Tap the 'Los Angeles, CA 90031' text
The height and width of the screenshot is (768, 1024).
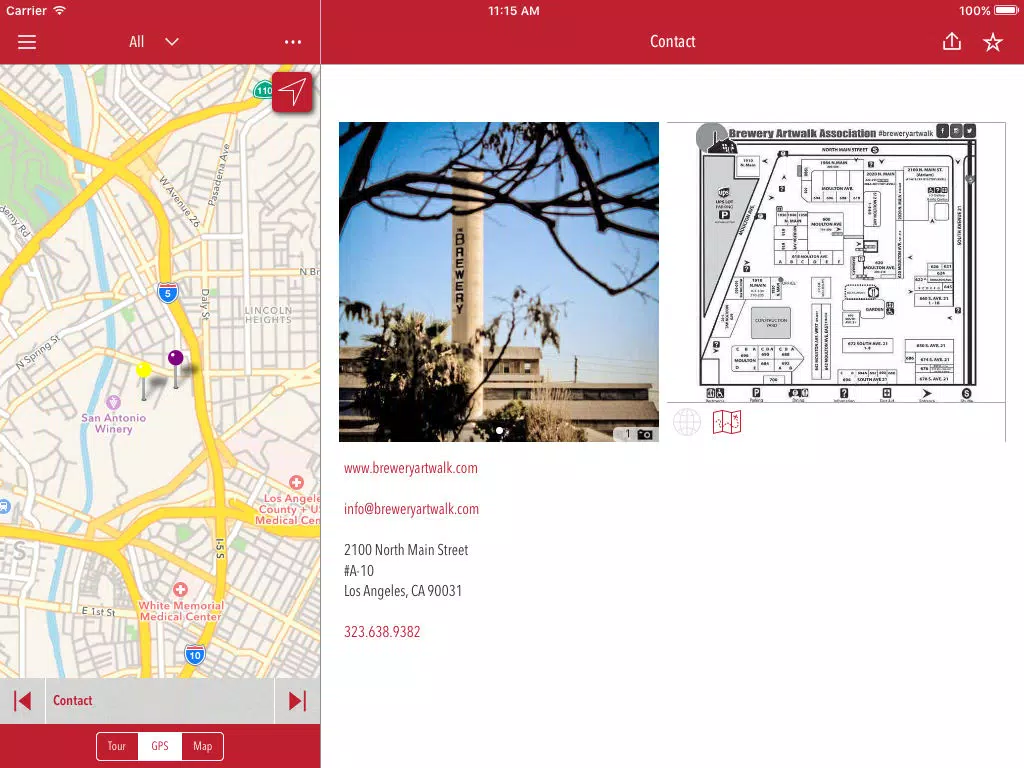[x=403, y=591]
